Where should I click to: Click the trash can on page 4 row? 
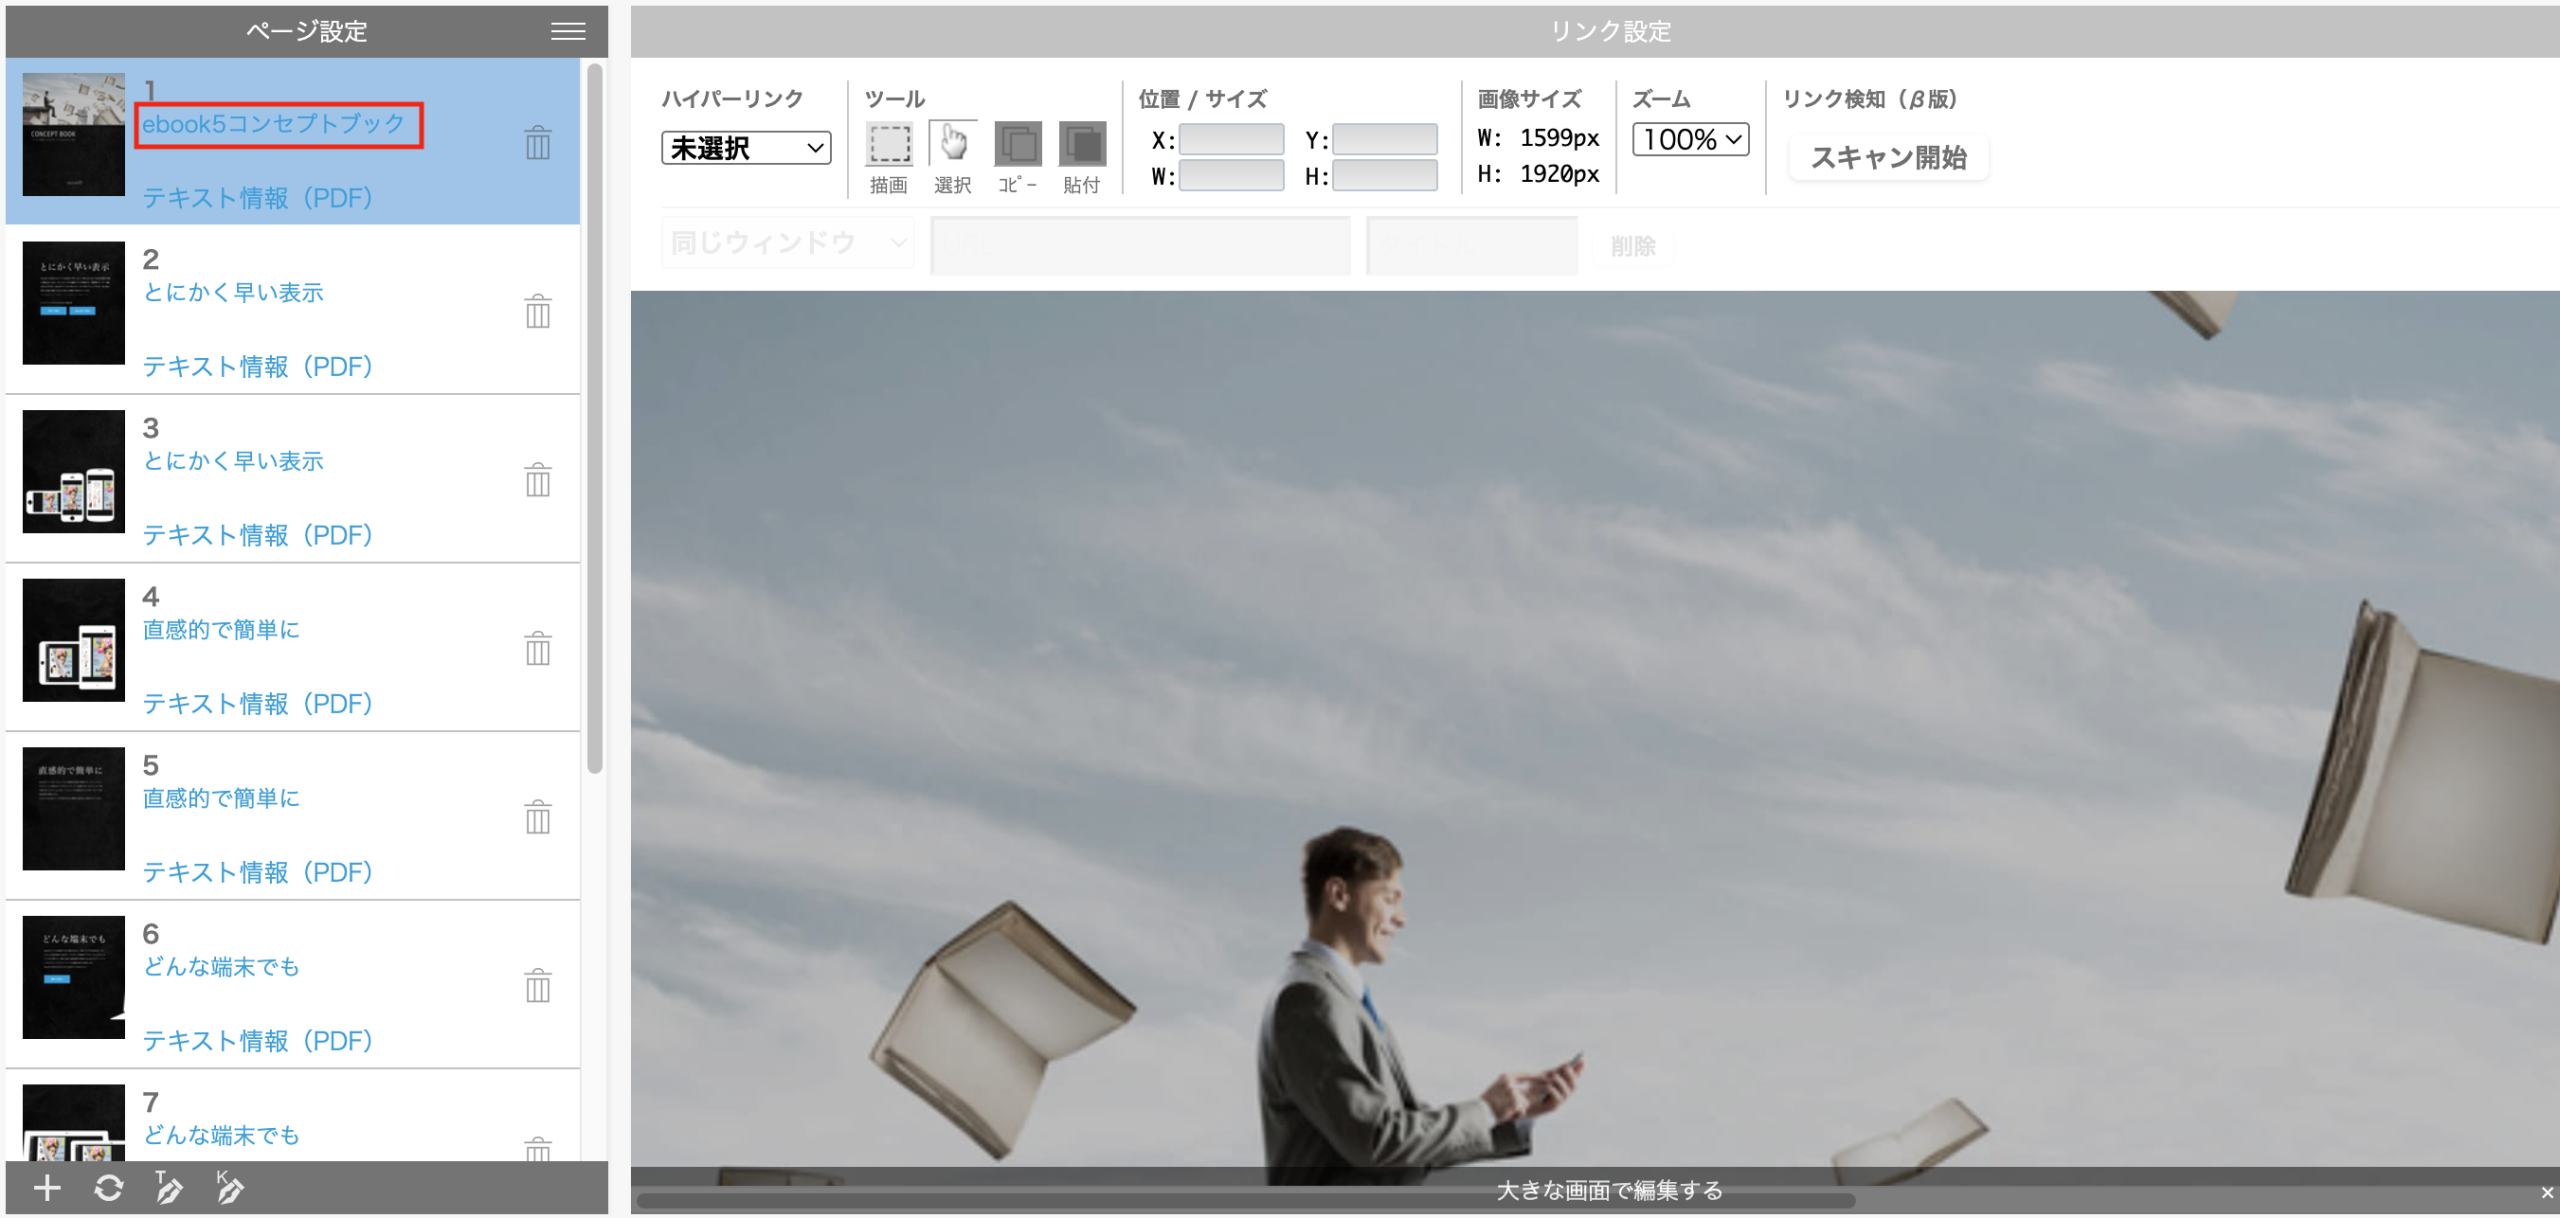click(x=538, y=649)
